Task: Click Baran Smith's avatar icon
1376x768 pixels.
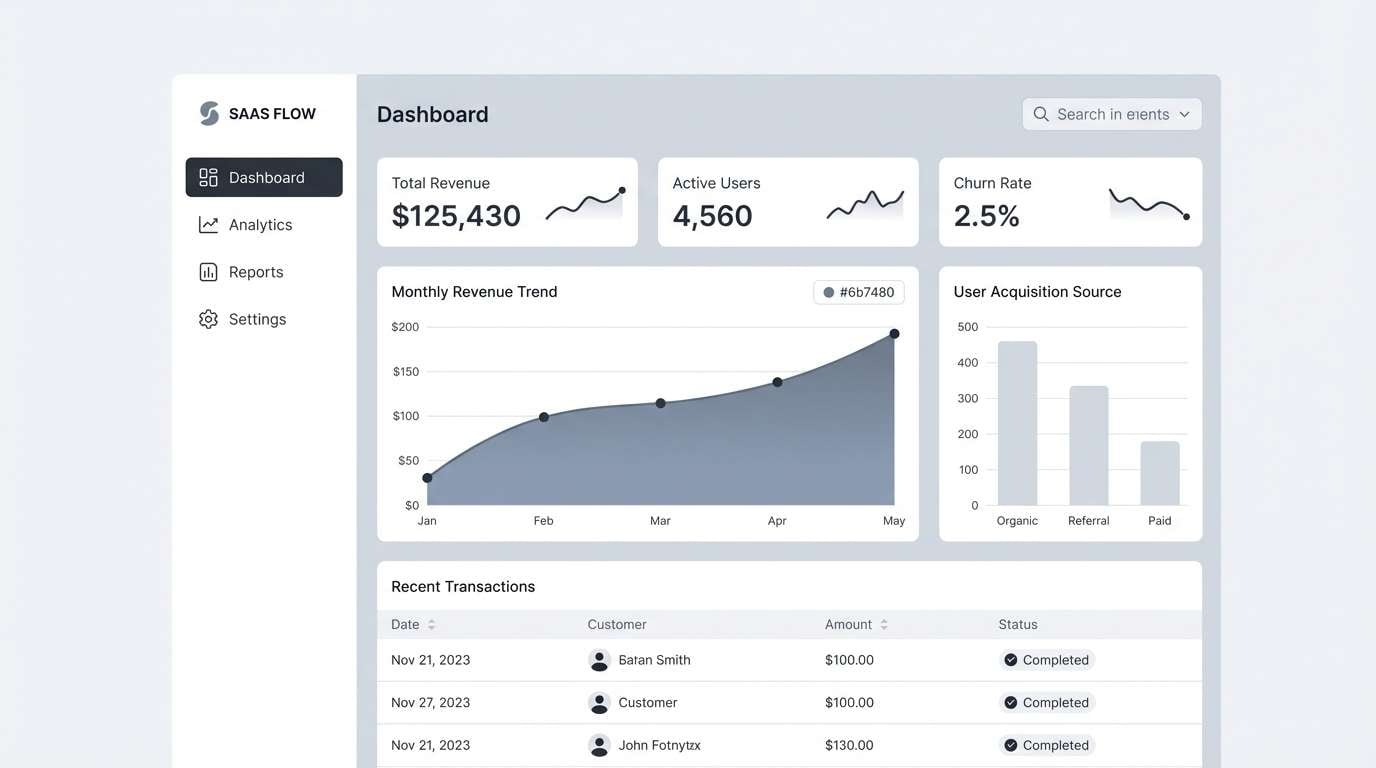Action: [x=599, y=660]
